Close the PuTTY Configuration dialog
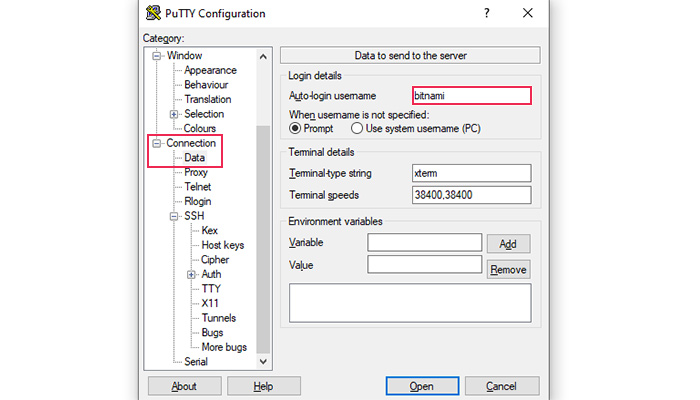The height and width of the screenshot is (400, 700). [528, 13]
